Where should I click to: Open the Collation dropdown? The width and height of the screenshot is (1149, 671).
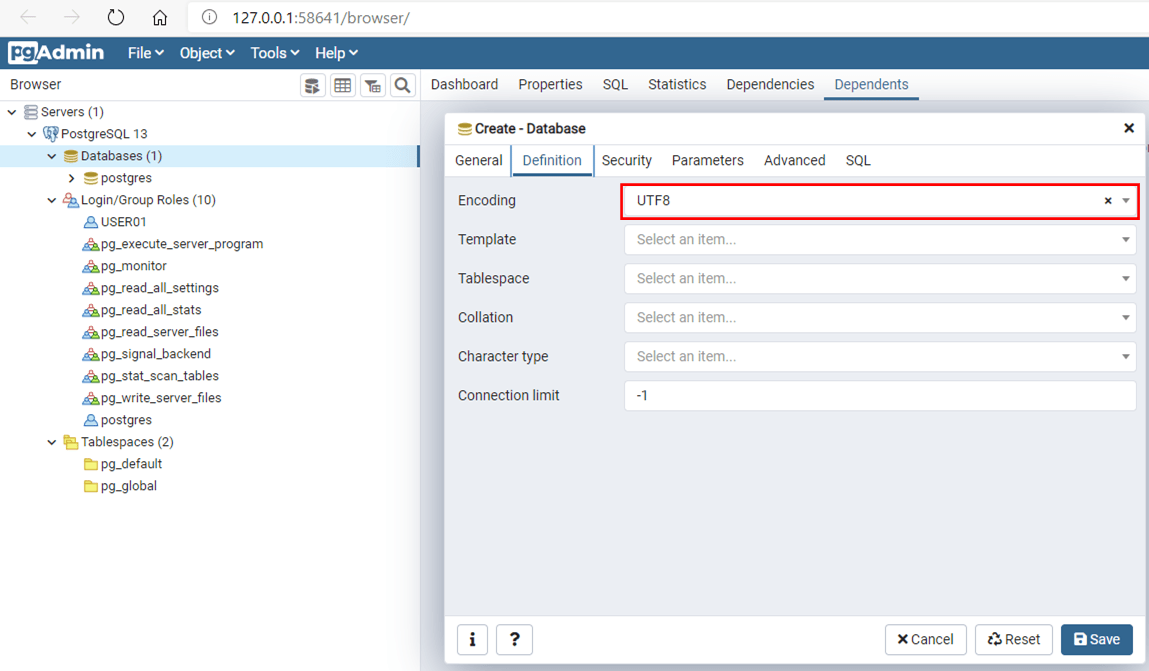879,318
